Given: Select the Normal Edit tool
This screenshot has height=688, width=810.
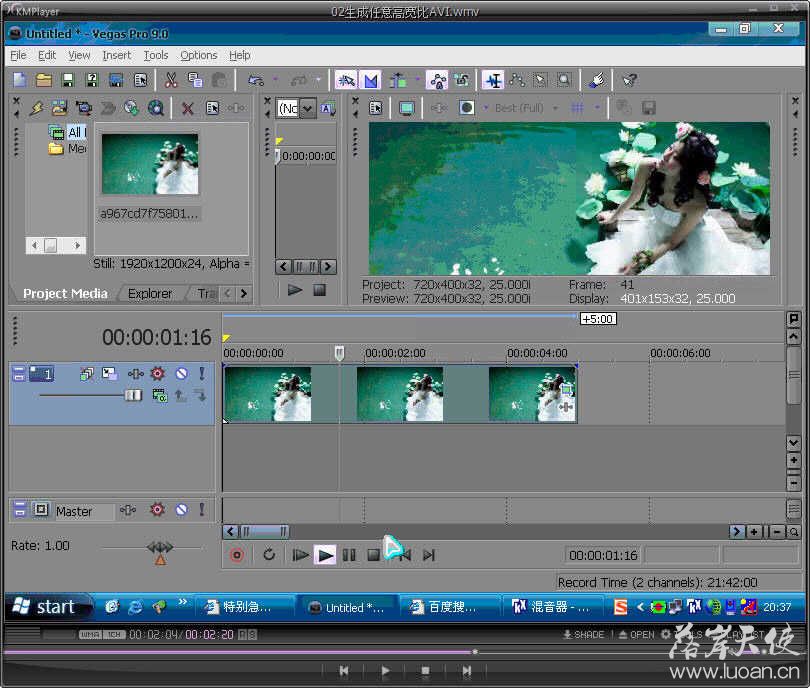Looking at the screenshot, I should point(493,80).
